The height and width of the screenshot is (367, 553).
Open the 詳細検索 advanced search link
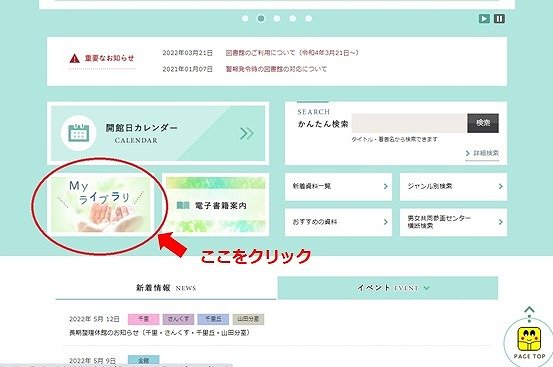(486, 153)
